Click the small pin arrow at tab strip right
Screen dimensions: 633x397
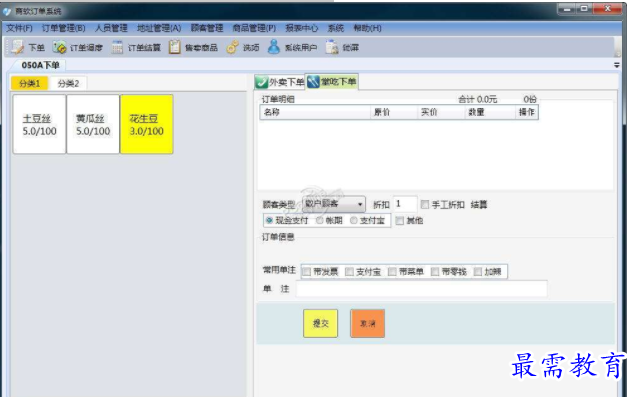tap(616, 65)
